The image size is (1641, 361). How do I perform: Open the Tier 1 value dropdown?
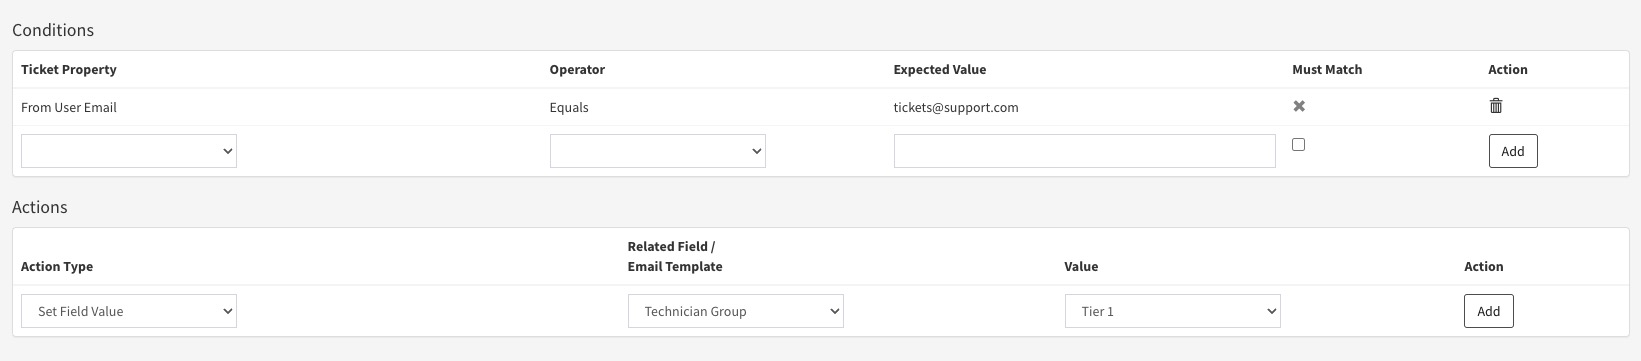pyautogui.click(x=1172, y=311)
